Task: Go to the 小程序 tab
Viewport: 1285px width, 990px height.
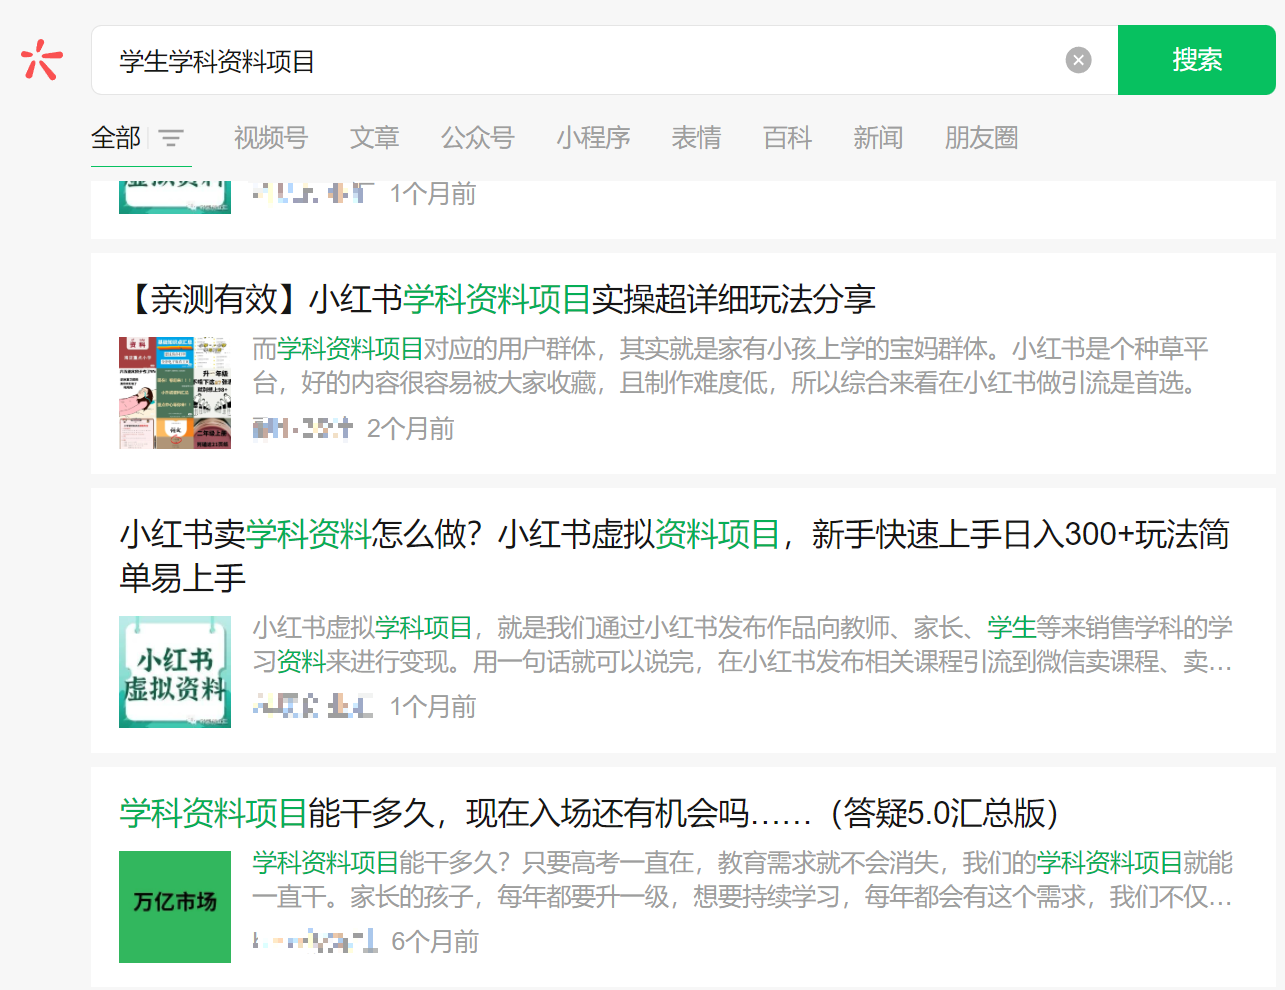Action: (x=593, y=138)
